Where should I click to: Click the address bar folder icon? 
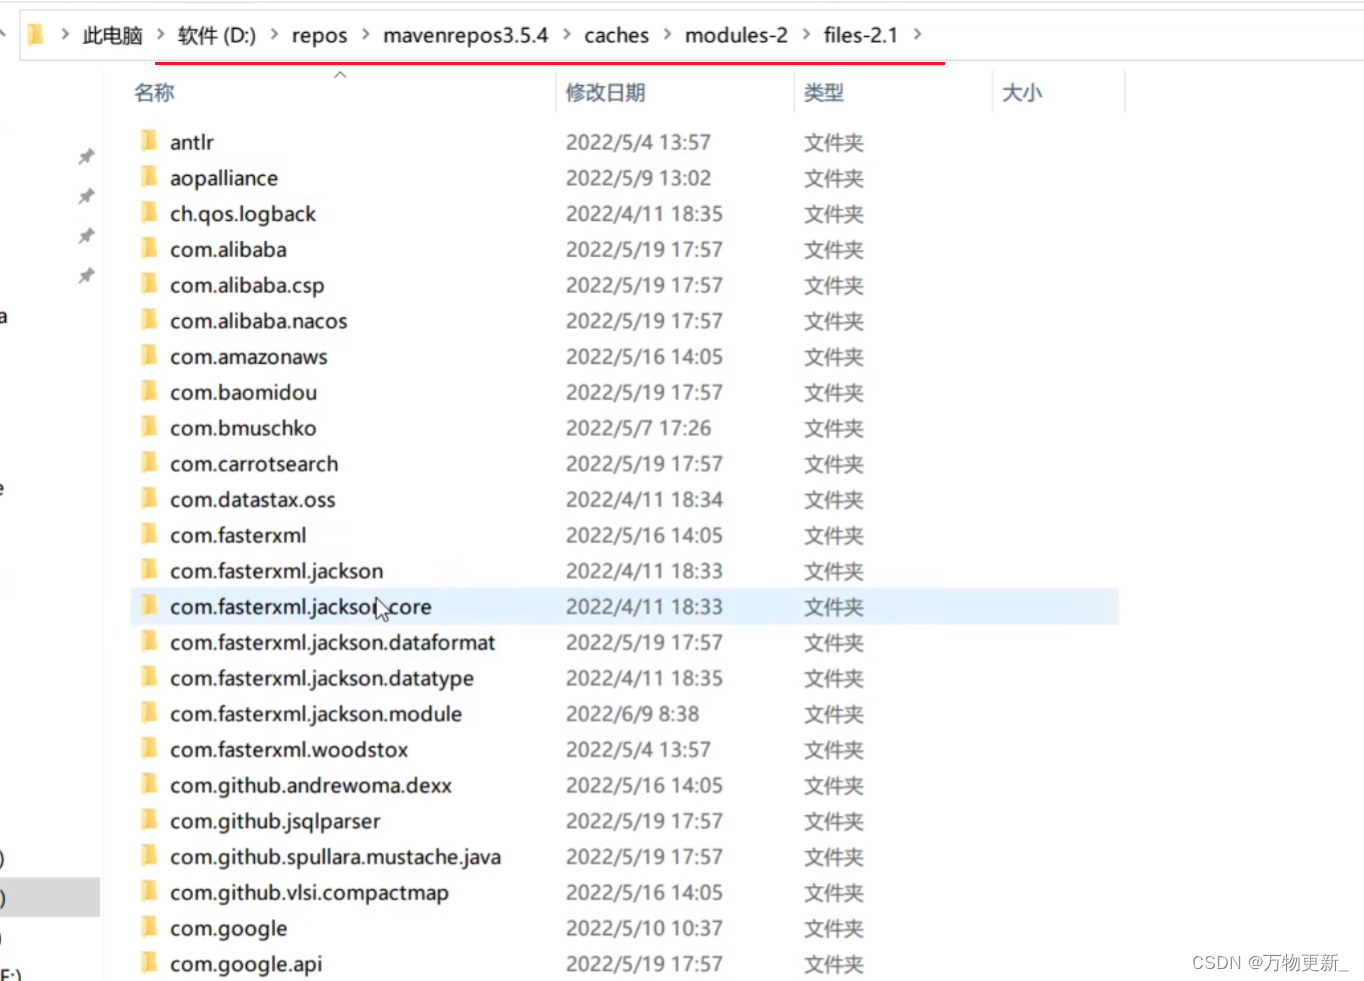pyautogui.click(x=36, y=35)
